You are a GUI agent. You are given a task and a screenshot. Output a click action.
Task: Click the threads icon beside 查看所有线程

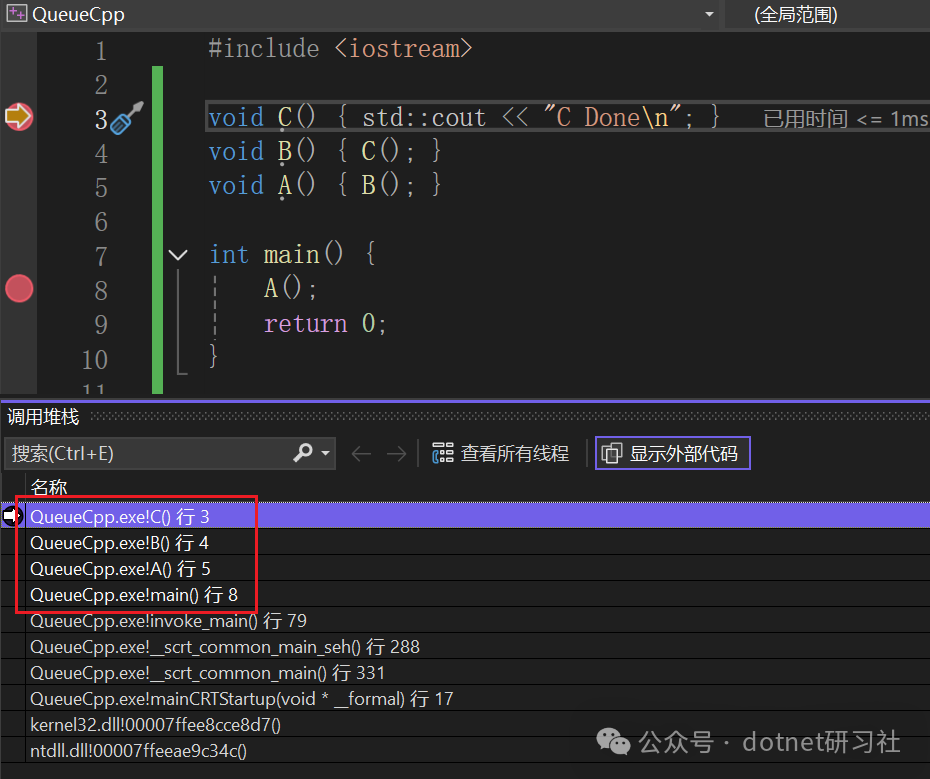(x=442, y=453)
